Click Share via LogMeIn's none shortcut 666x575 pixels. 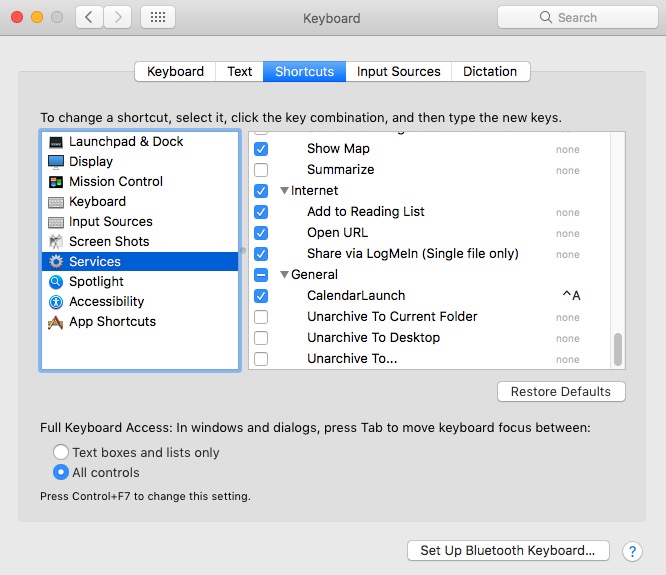click(568, 255)
